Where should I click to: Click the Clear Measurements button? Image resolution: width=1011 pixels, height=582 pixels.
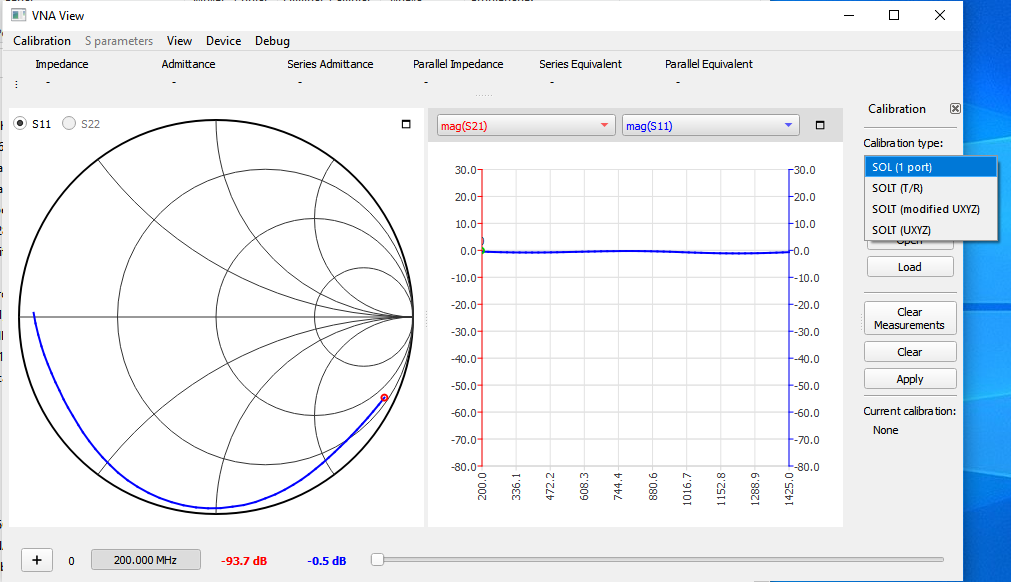click(910, 318)
